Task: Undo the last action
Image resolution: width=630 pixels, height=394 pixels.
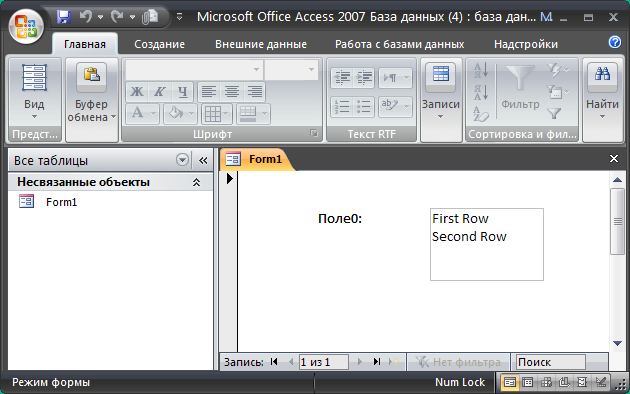Action: [x=86, y=17]
